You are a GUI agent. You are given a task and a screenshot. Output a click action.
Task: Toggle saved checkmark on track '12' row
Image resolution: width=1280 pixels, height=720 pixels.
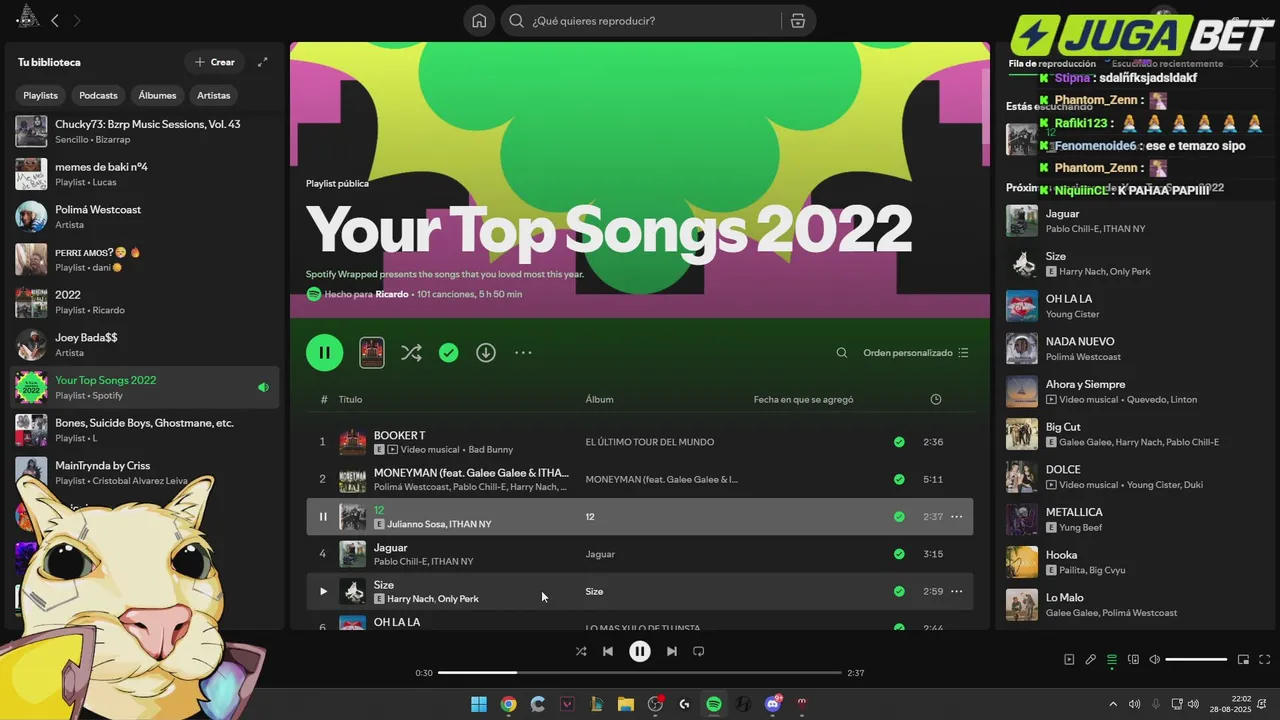point(899,517)
